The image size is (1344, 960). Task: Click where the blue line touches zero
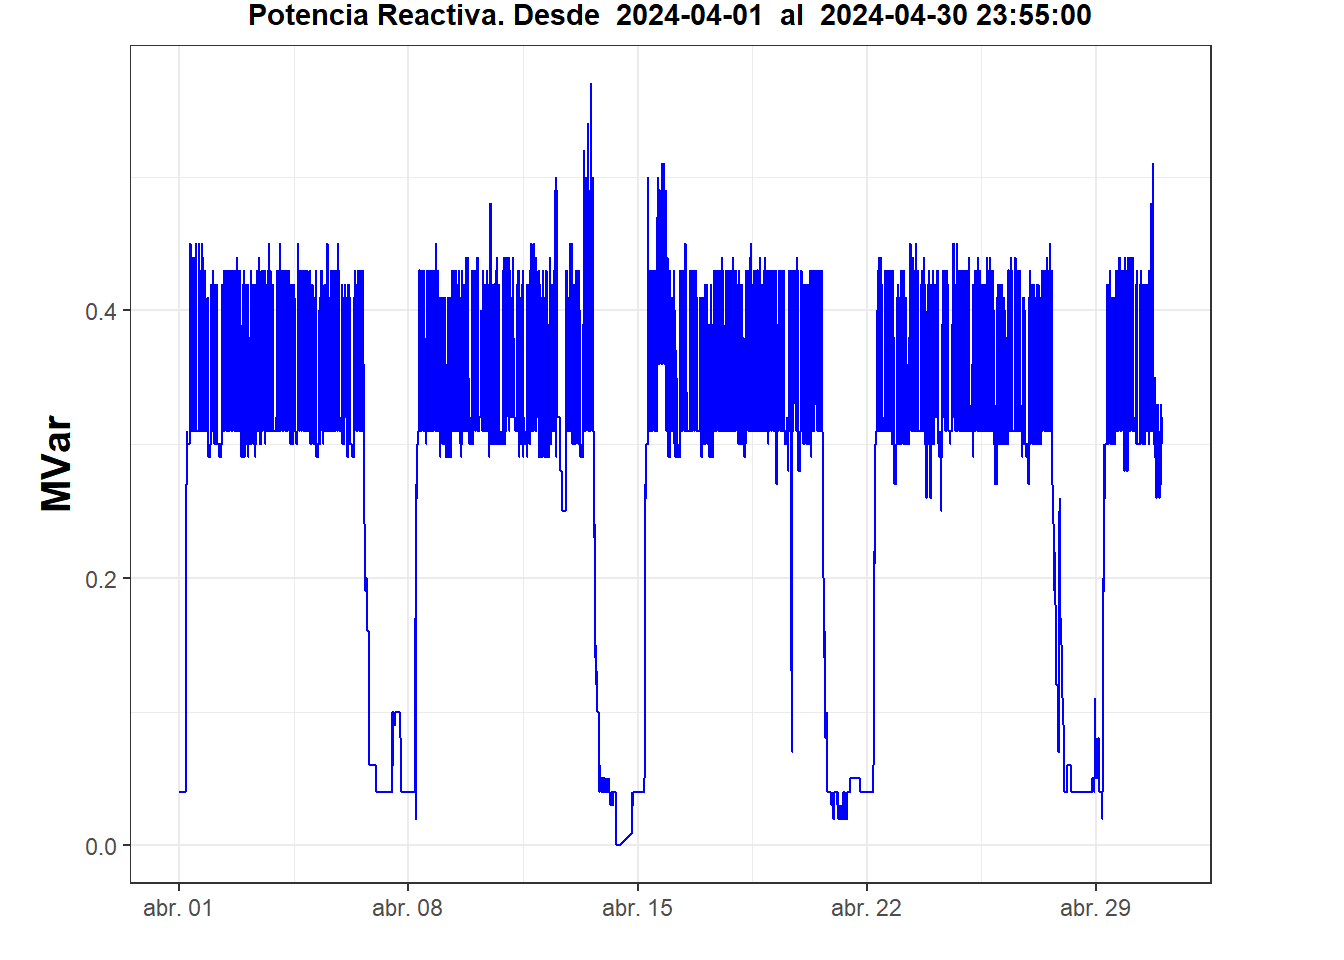619,843
